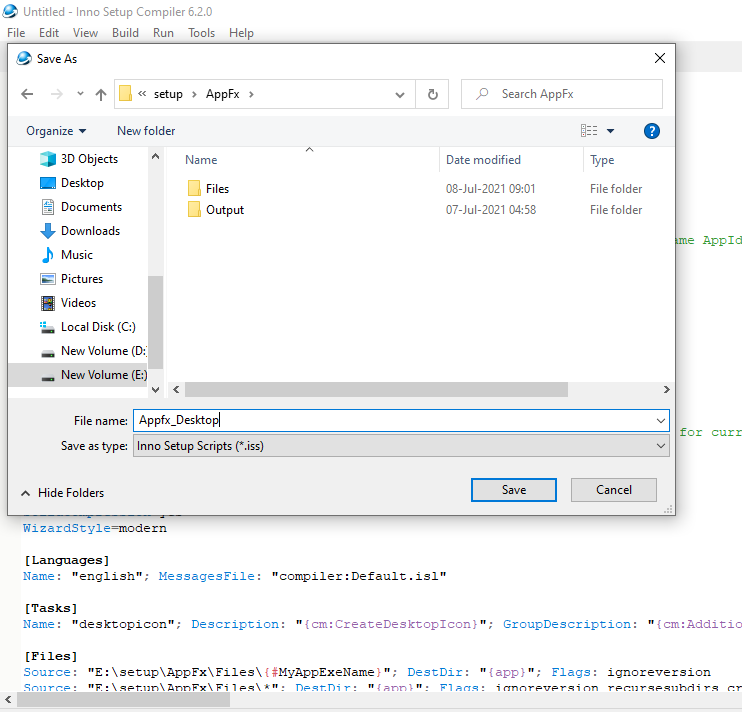This screenshot has width=742, height=712.
Task: Click file list right scroll arrow
Action: pyautogui.click(x=666, y=389)
